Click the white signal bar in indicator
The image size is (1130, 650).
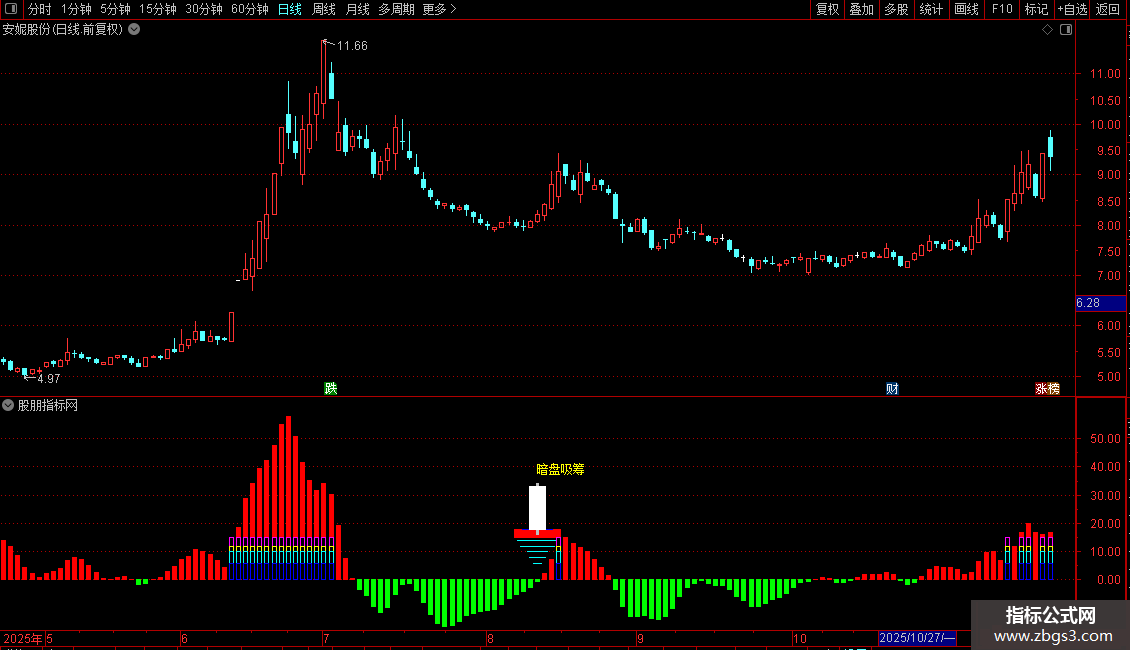coord(538,507)
